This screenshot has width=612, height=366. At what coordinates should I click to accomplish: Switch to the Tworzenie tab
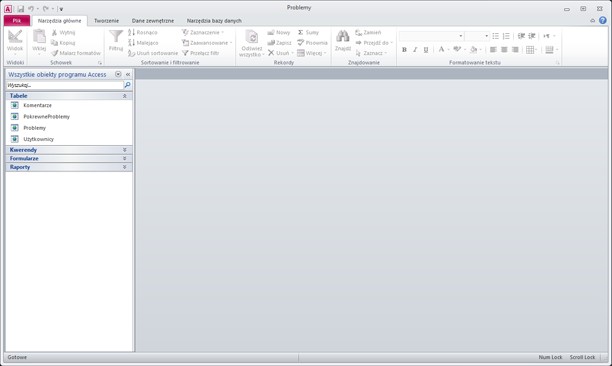(x=106, y=21)
